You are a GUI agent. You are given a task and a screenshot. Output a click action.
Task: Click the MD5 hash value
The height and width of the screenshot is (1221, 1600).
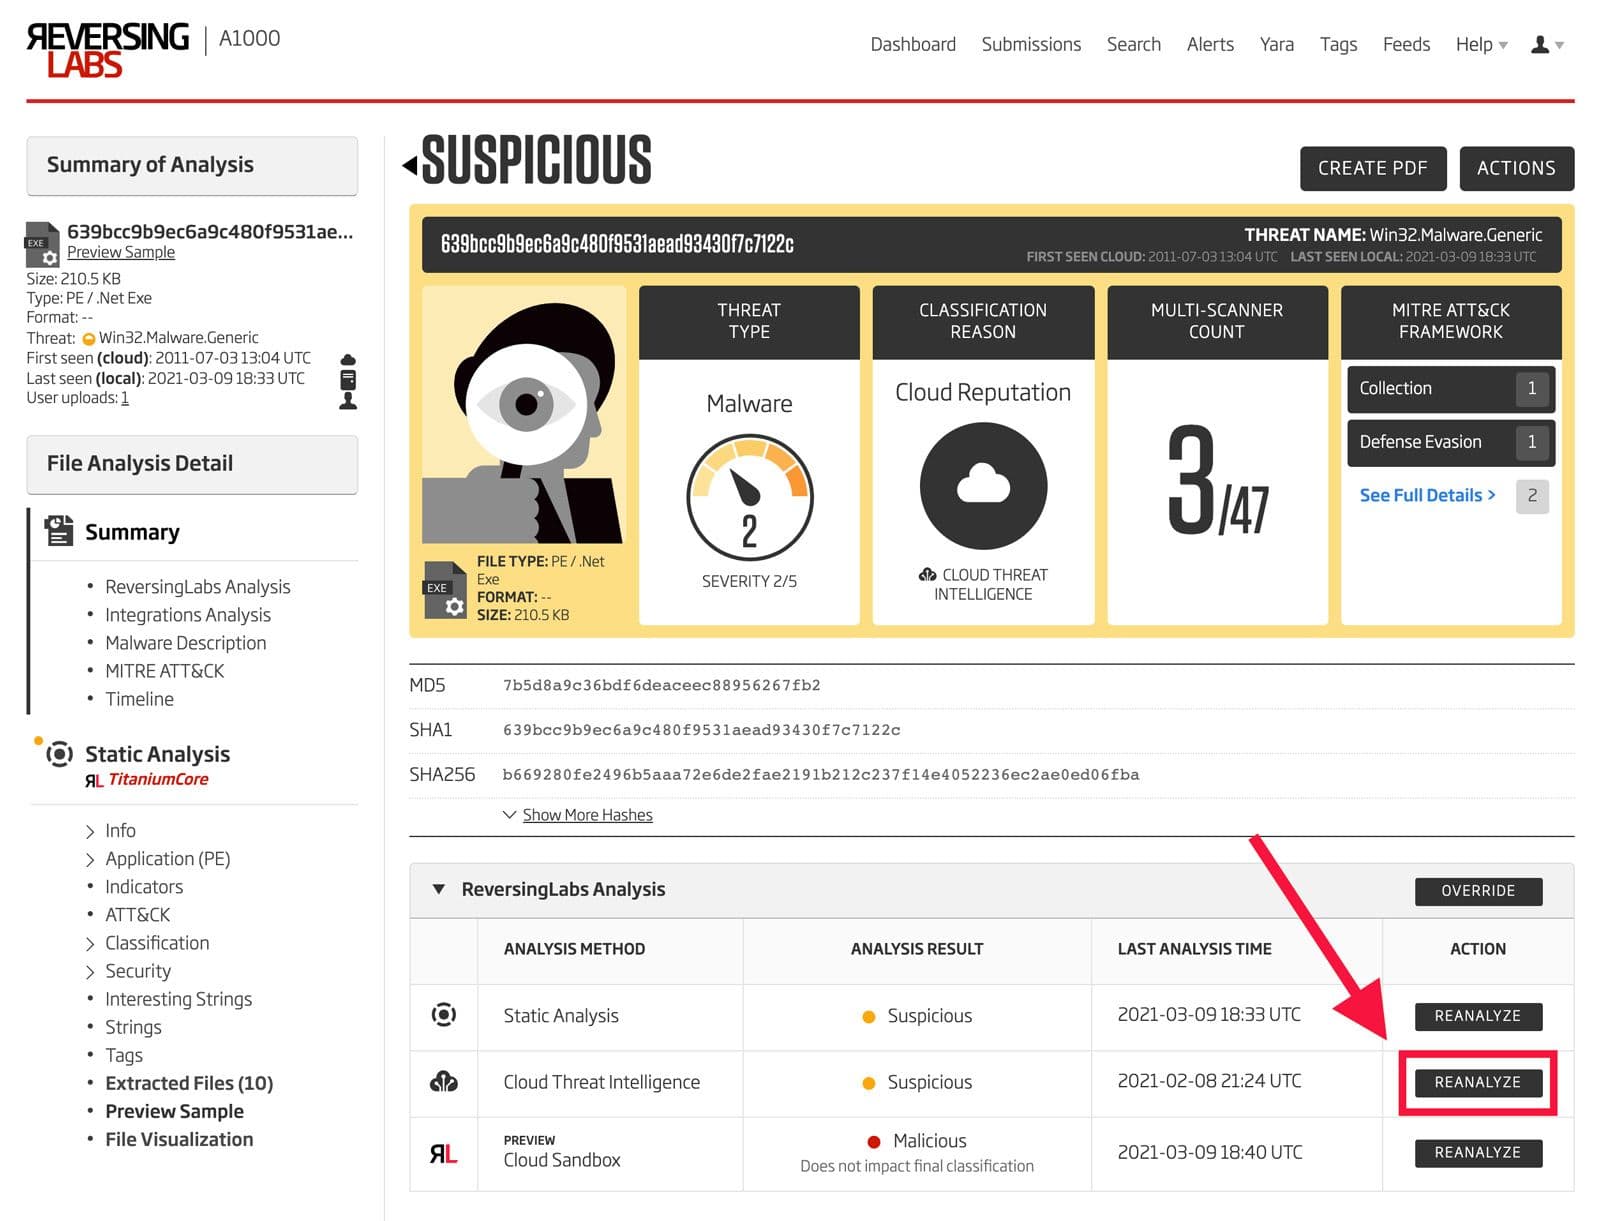tap(662, 686)
